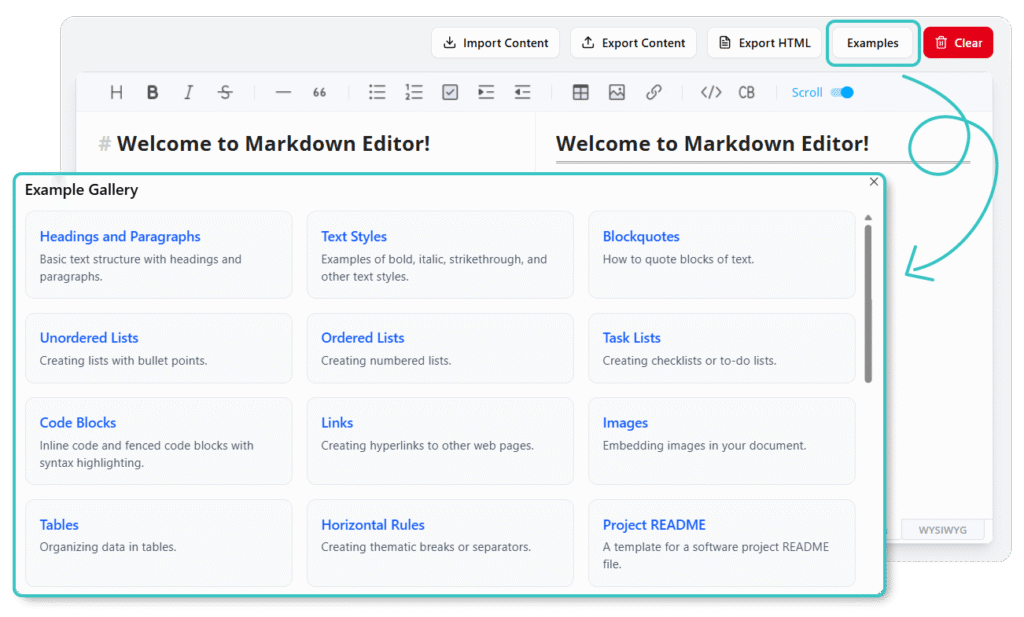
Task: Click the red Clear button
Action: pyautogui.click(x=957, y=43)
